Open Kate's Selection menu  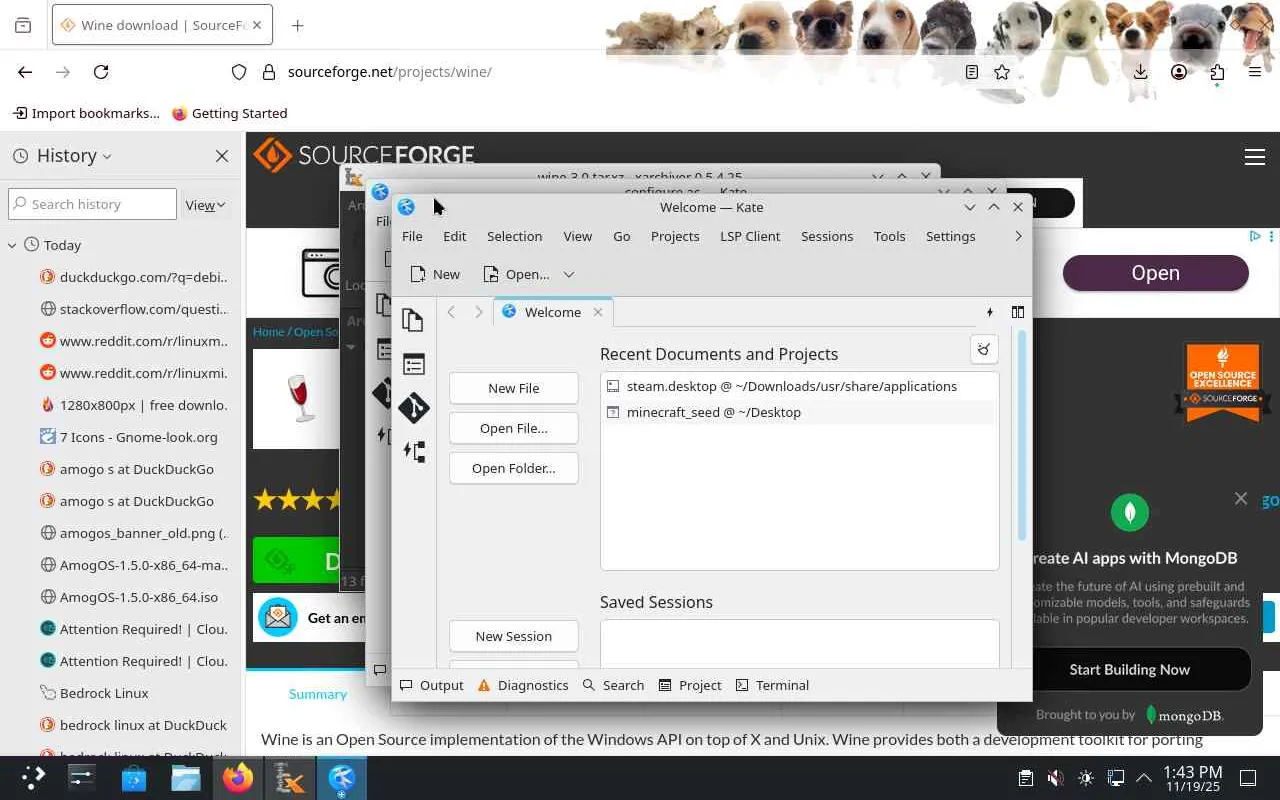[514, 236]
